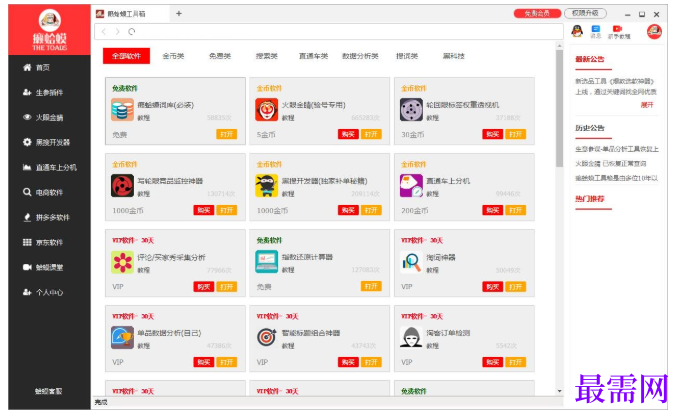
Task: Click 购买 on 单品数据分析 card
Action: pyautogui.click(x=204, y=362)
